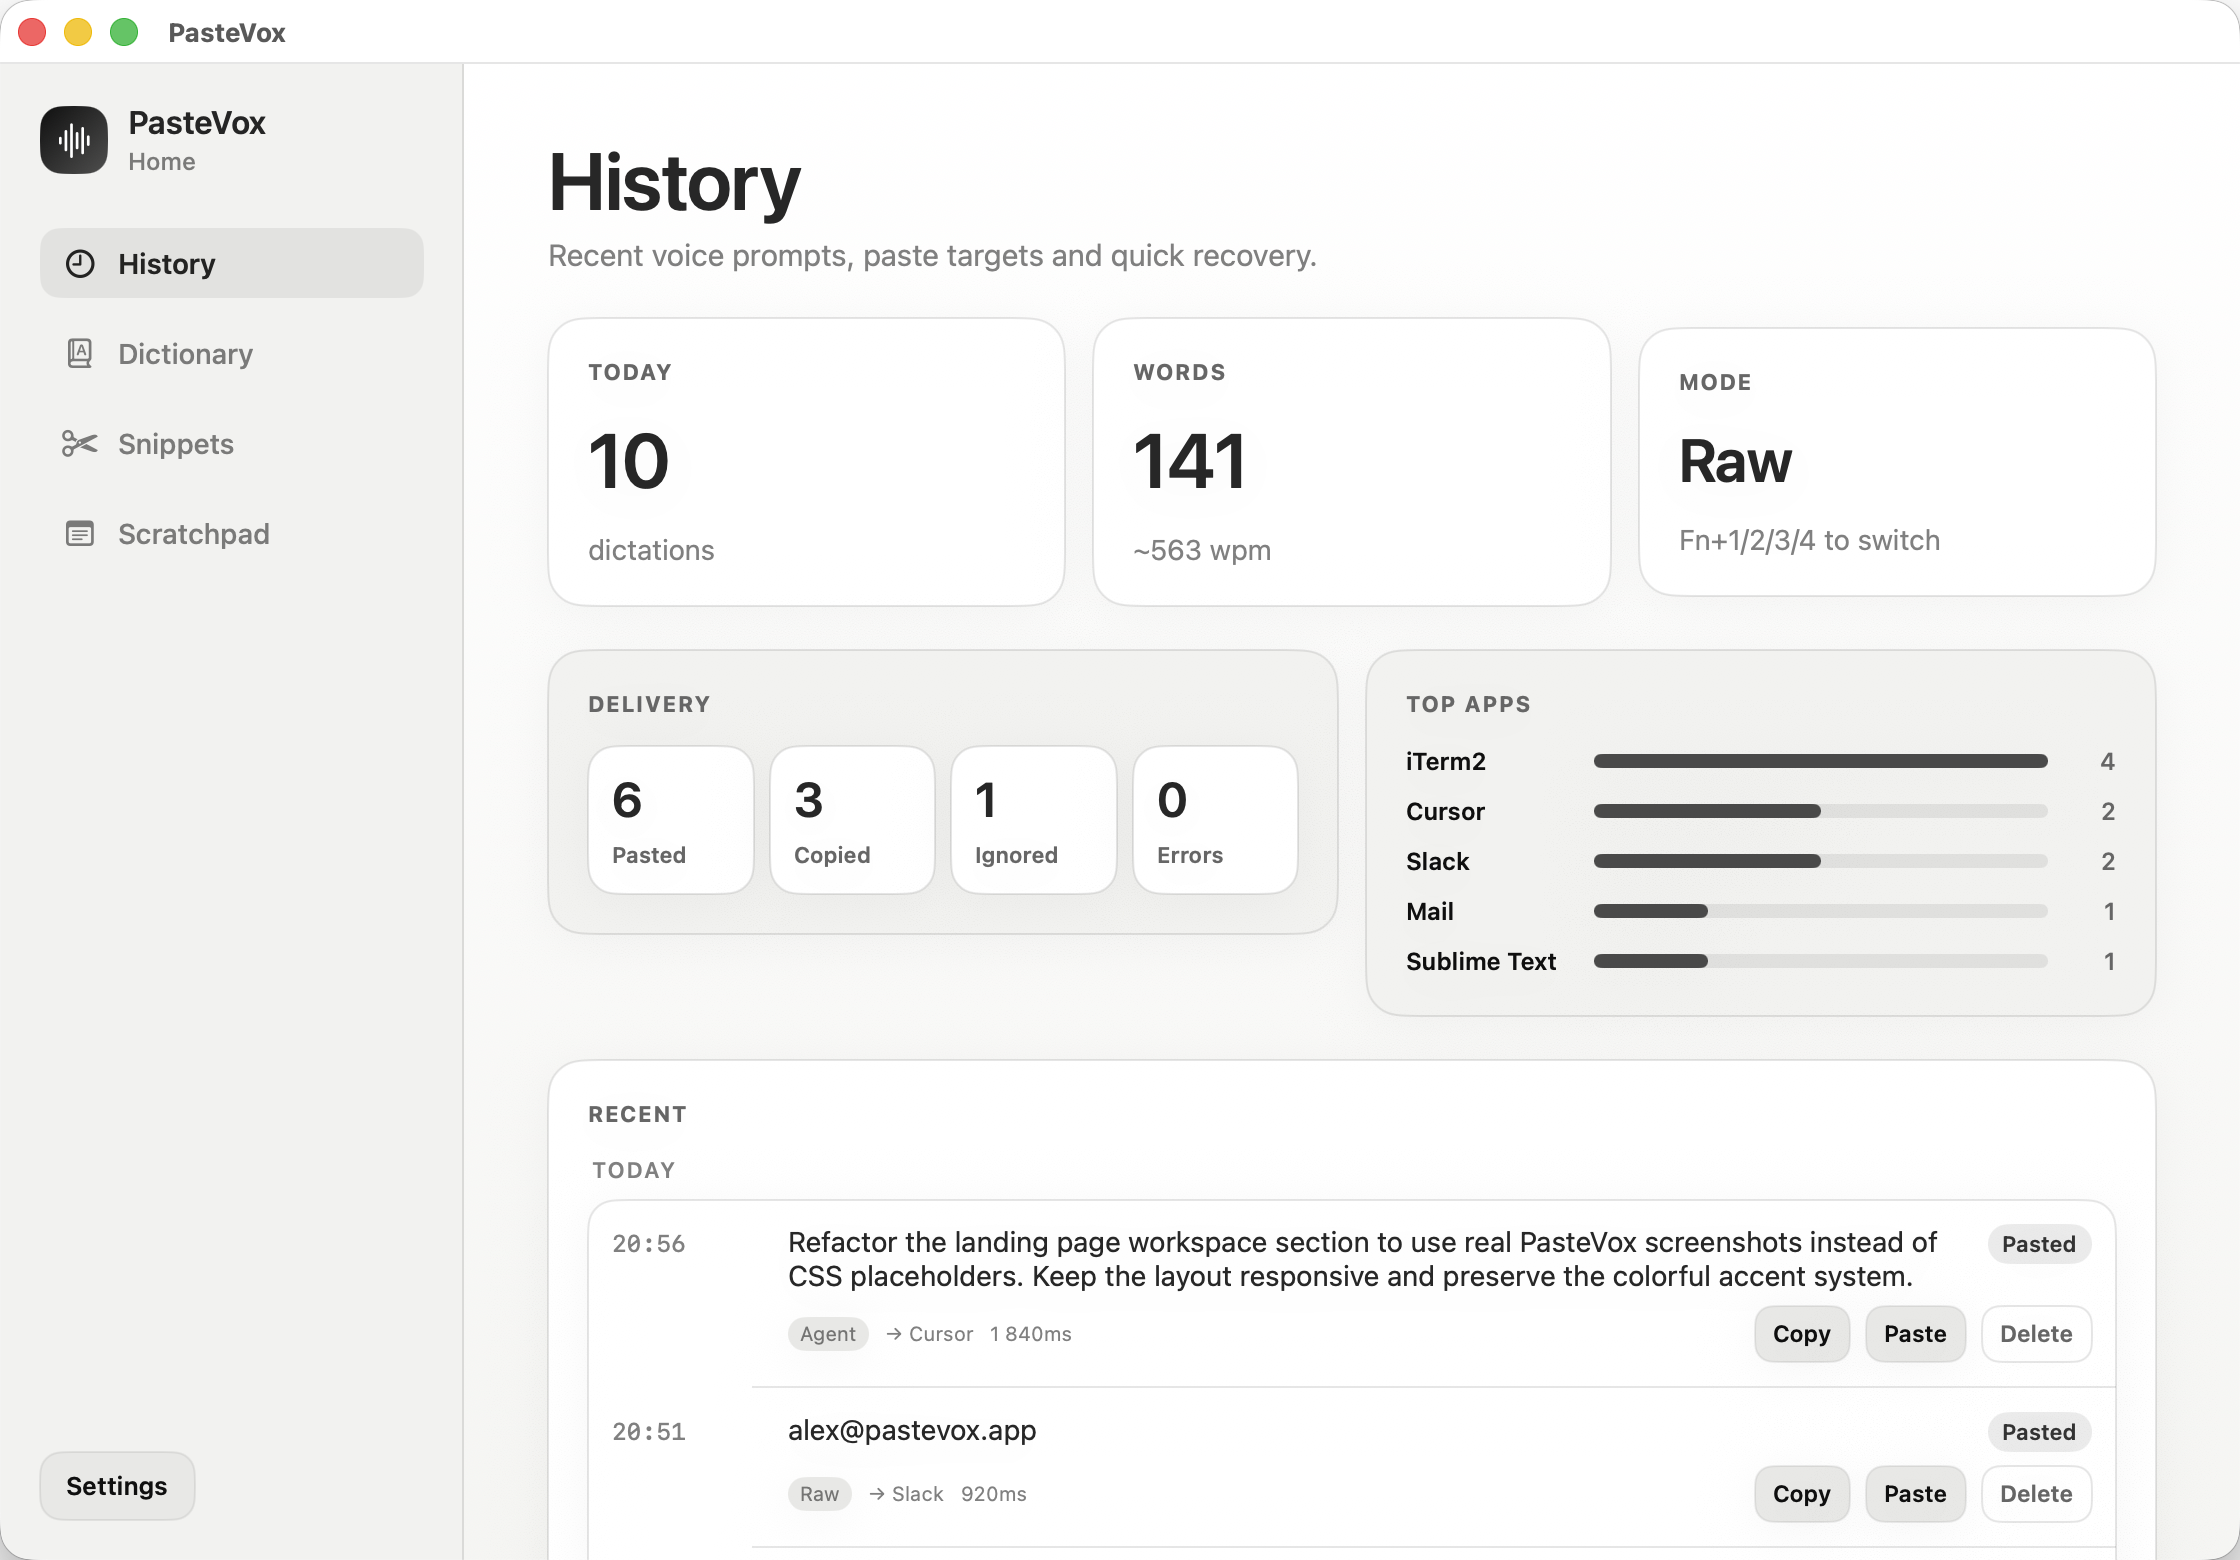Click the "Fn+1/2/3/4 to switch" hint
Image resolution: width=2240 pixels, height=1560 pixels.
(x=1809, y=540)
